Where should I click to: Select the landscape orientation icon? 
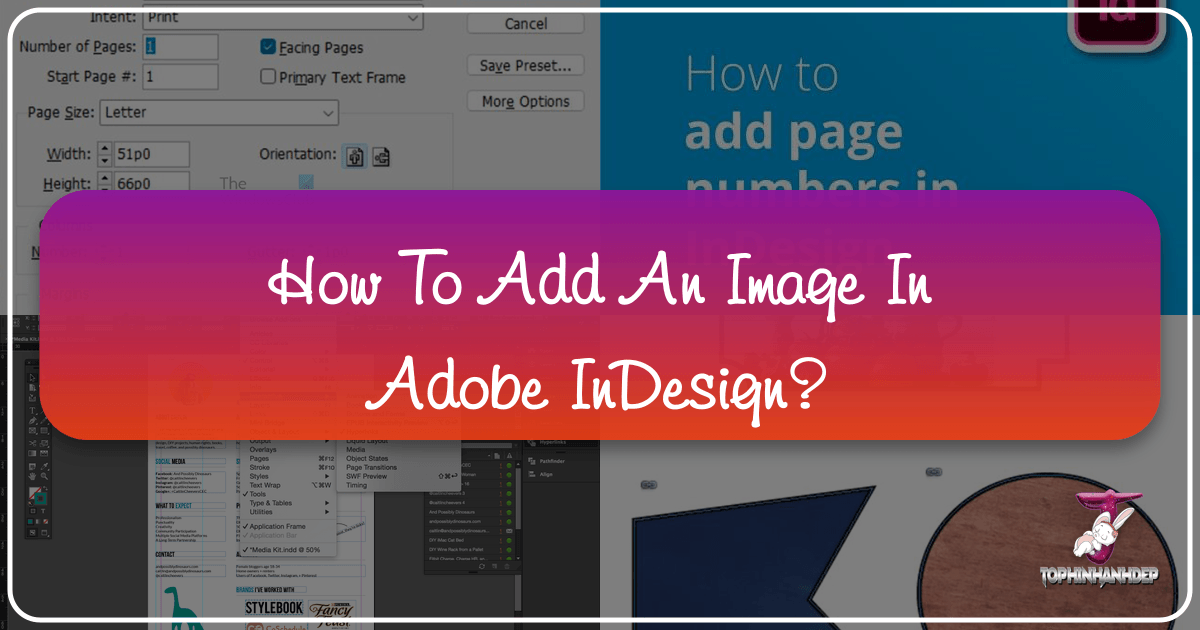click(x=380, y=156)
